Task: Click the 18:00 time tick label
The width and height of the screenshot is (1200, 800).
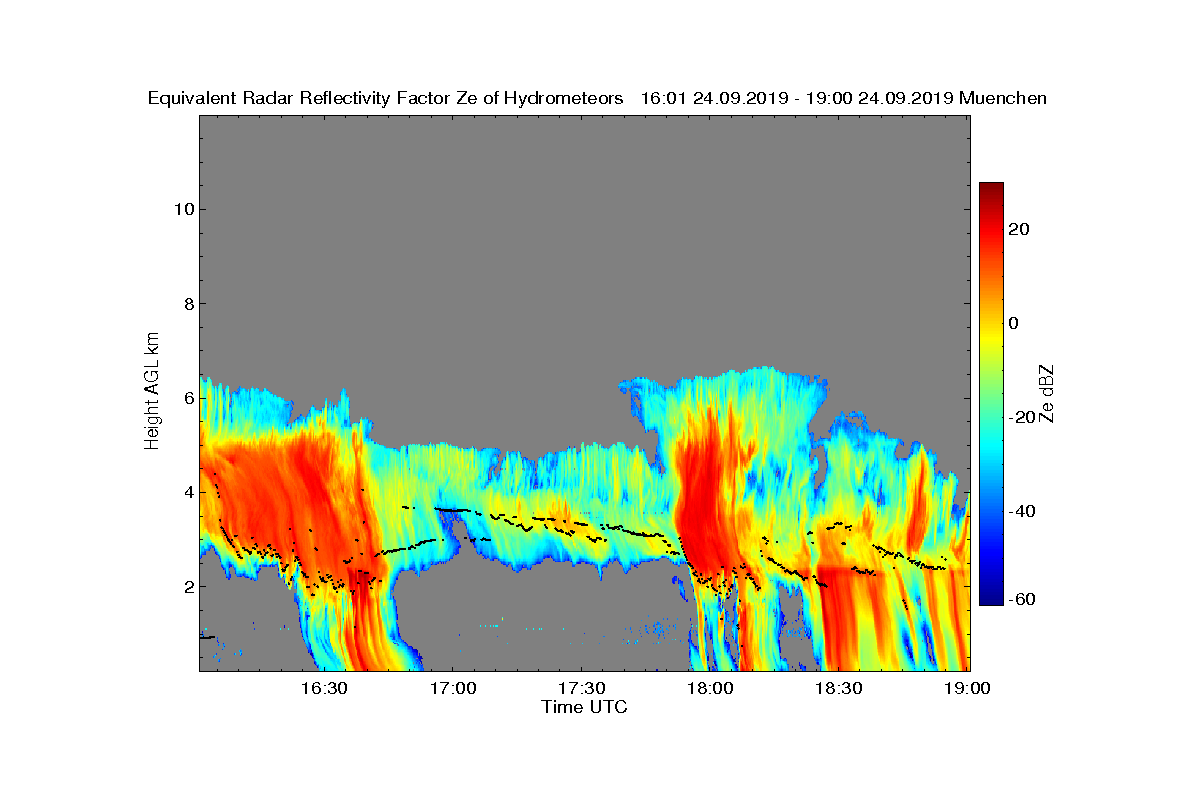Action: [x=711, y=689]
